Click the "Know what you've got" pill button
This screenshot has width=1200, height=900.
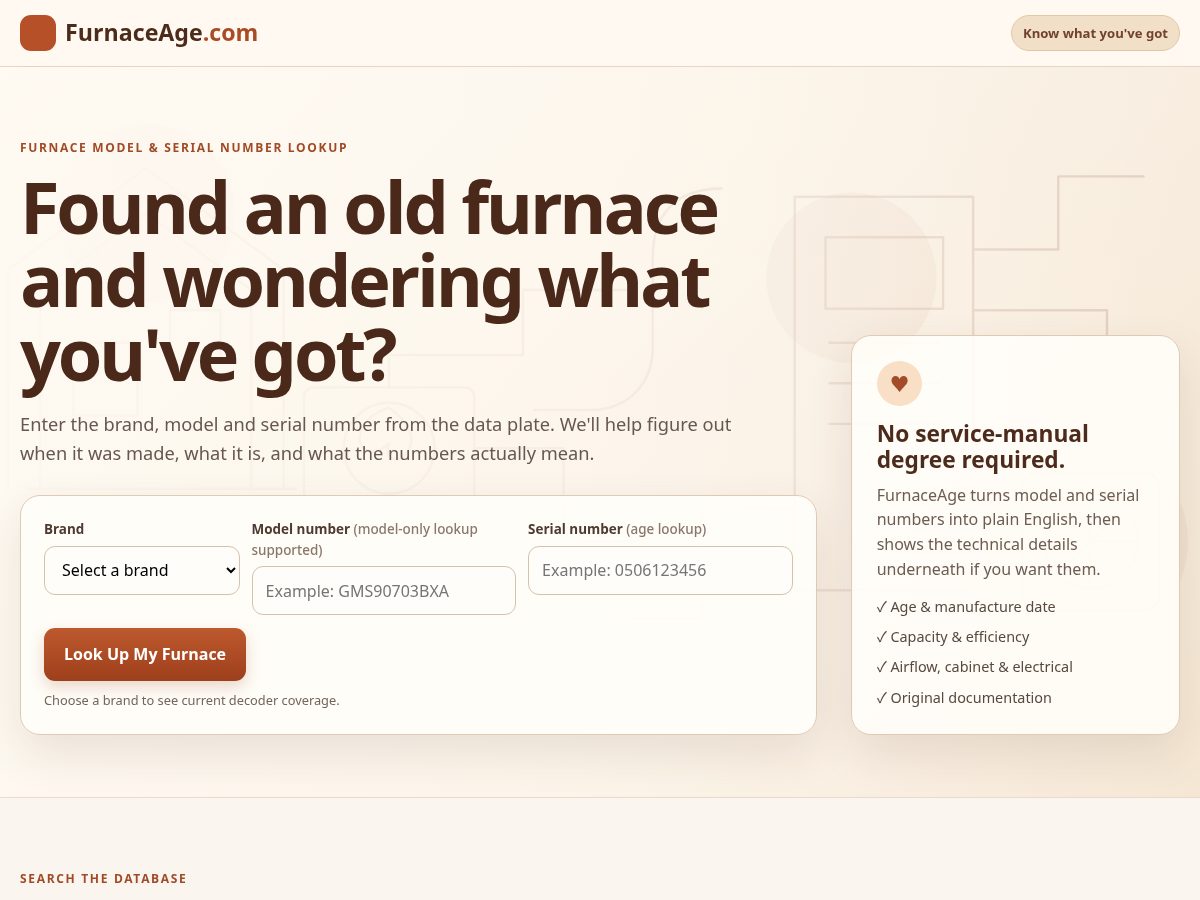click(x=1095, y=33)
